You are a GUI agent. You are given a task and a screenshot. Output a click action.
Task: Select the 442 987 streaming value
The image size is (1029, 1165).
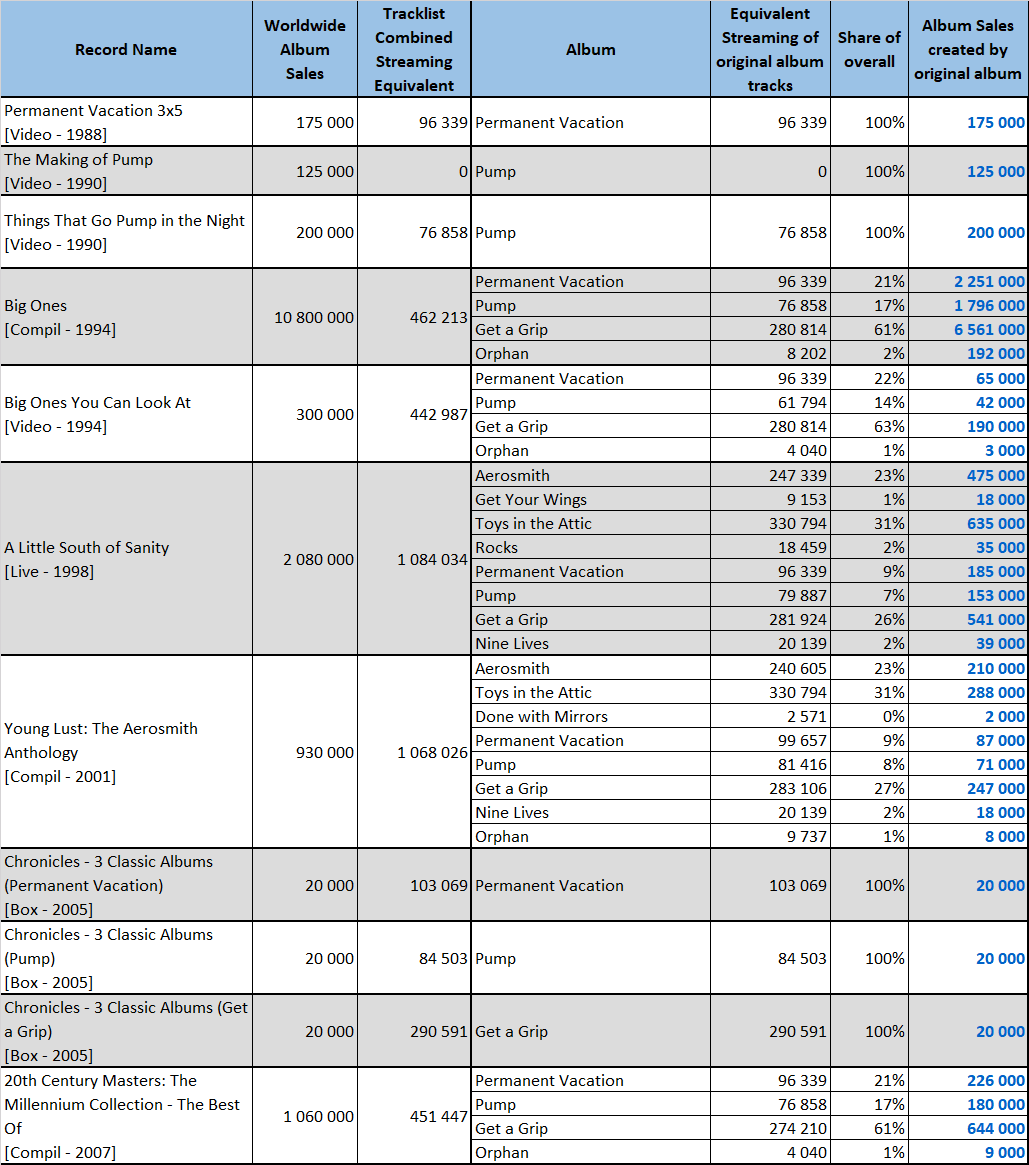pos(439,415)
